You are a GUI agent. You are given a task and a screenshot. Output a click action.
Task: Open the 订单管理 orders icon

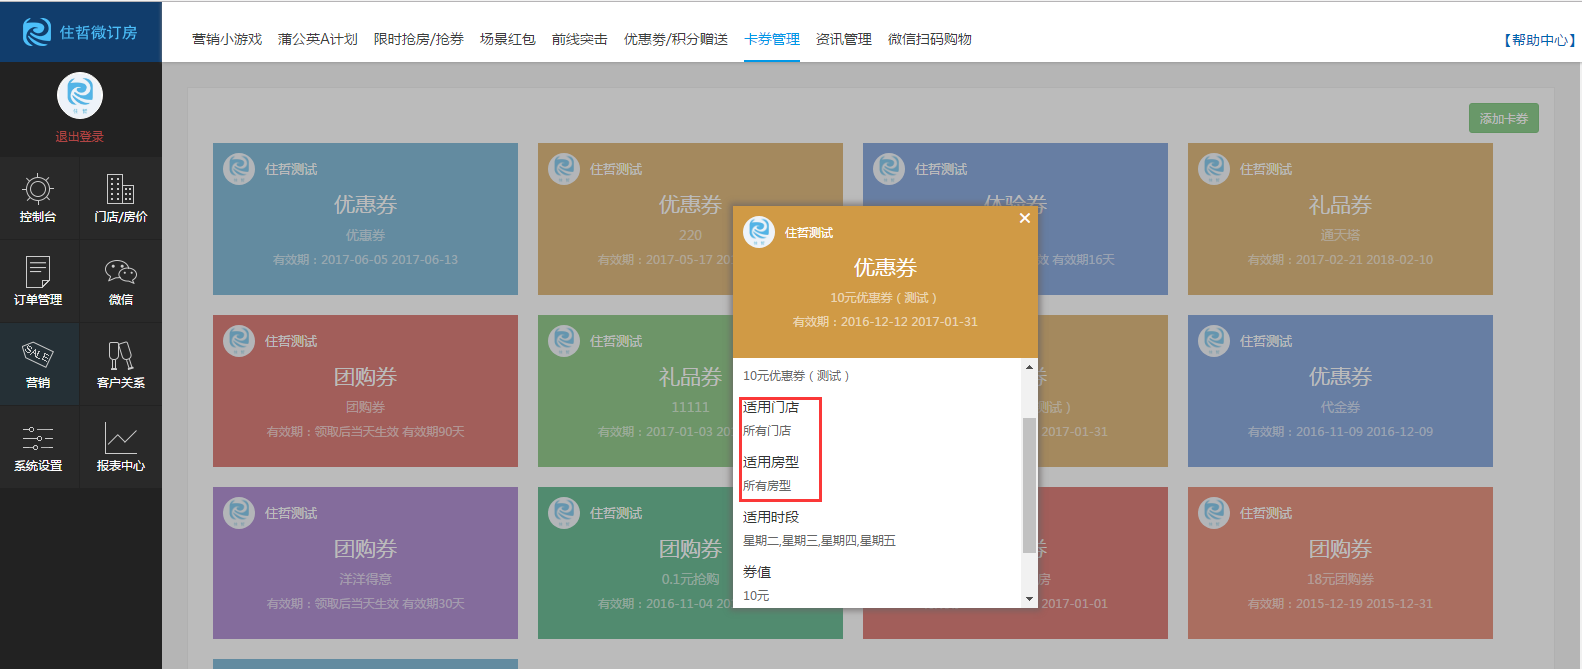tap(38, 281)
